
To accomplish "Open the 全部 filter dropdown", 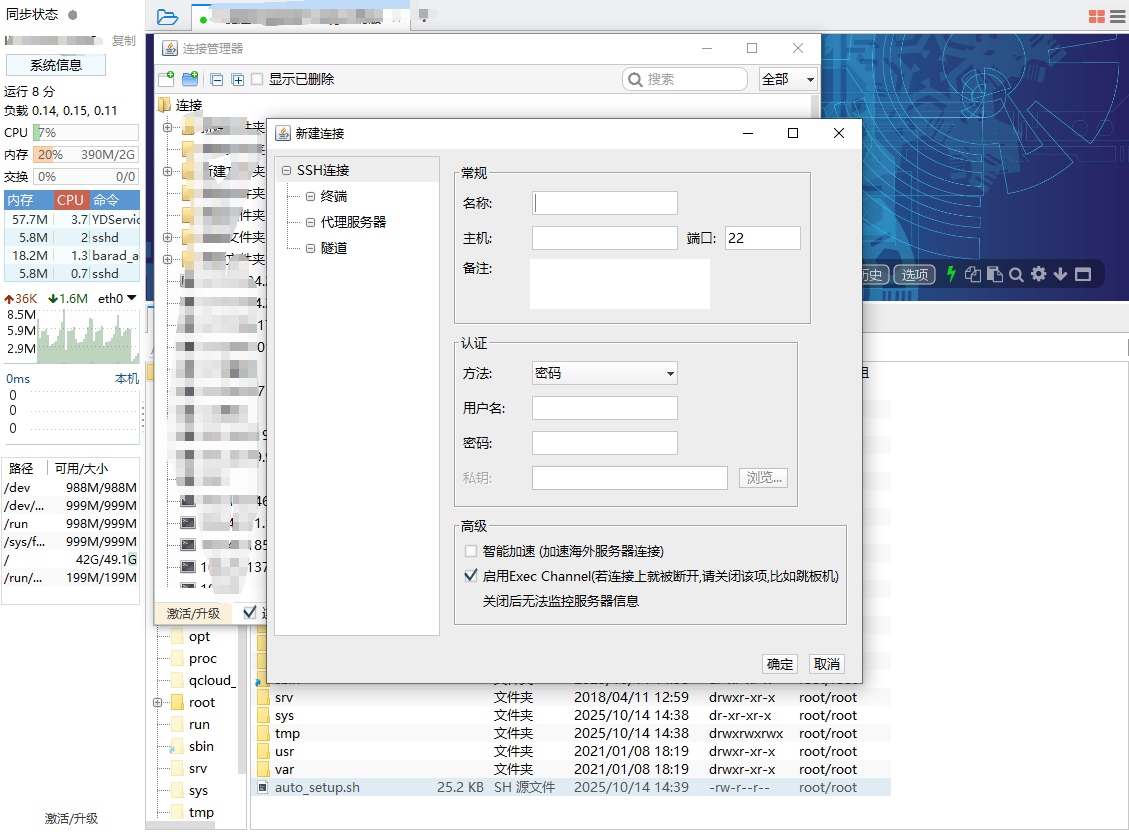I will 789,79.
